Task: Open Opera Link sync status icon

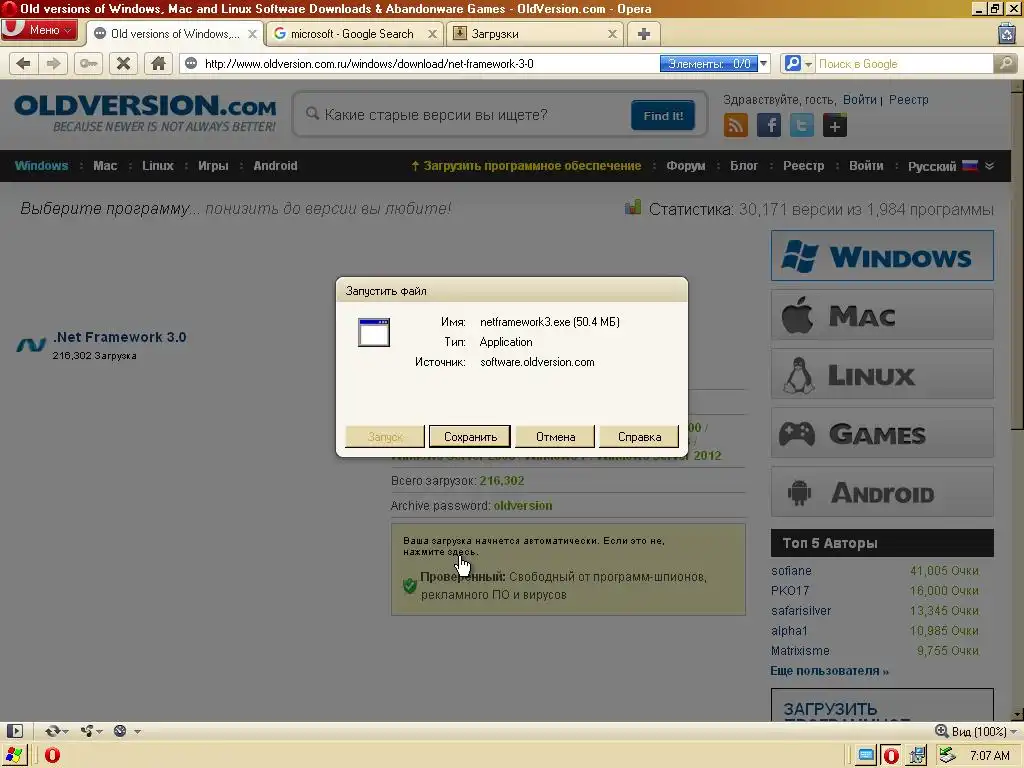Action: pos(56,731)
